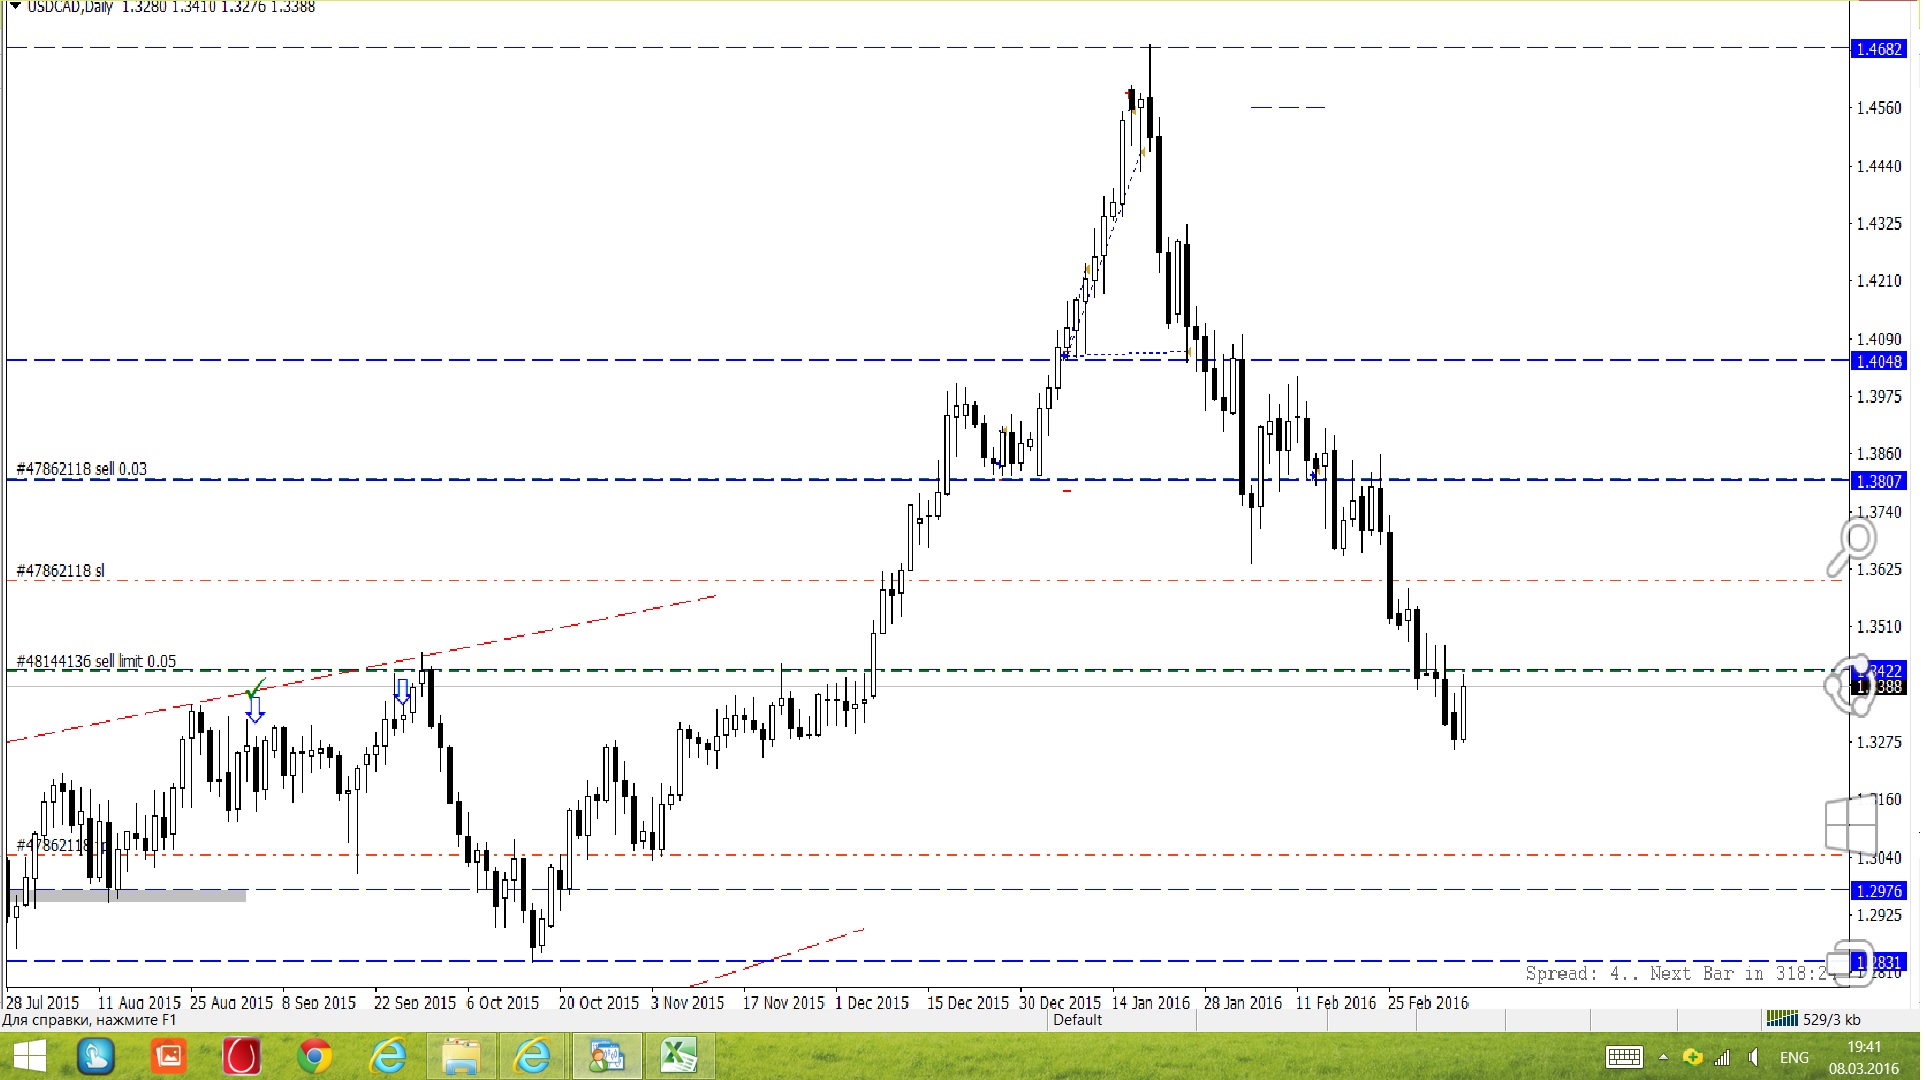Image resolution: width=1926 pixels, height=1080 pixels.
Task: Click the 28 Jul 2015 date label
Action: (x=42, y=1002)
